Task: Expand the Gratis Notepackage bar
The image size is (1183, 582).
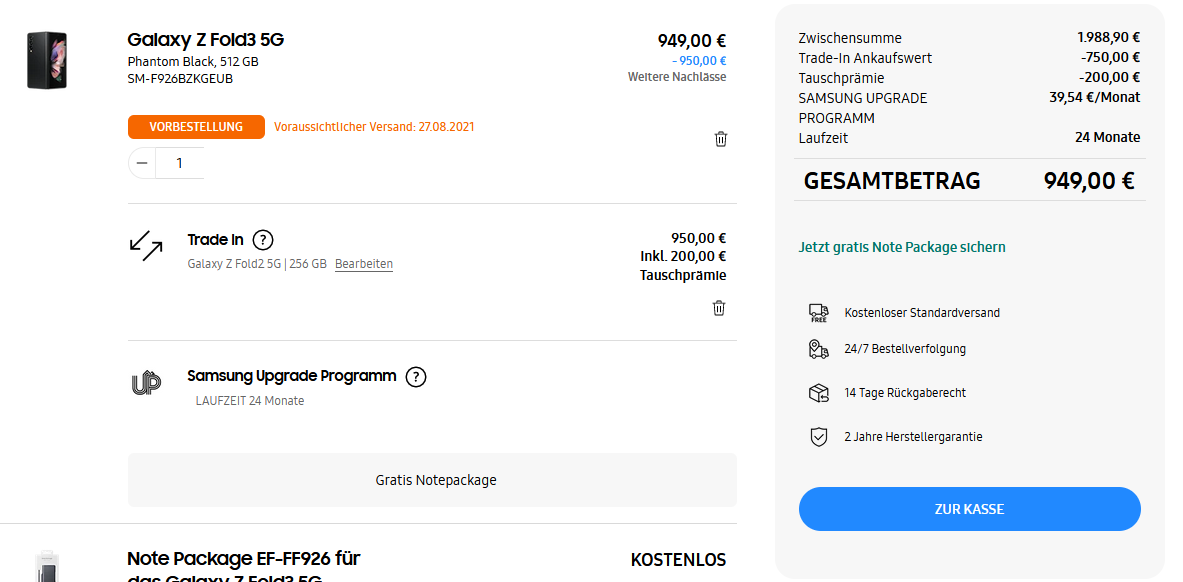Action: (x=432, y=480)
